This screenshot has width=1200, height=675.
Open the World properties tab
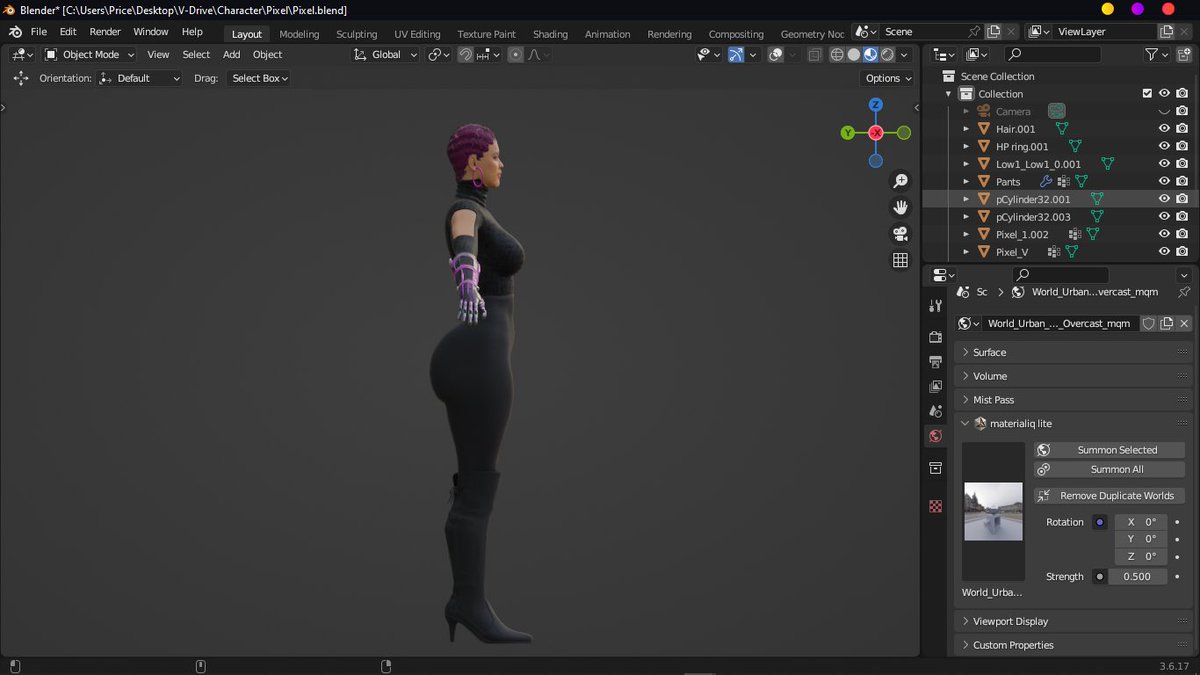935,436
